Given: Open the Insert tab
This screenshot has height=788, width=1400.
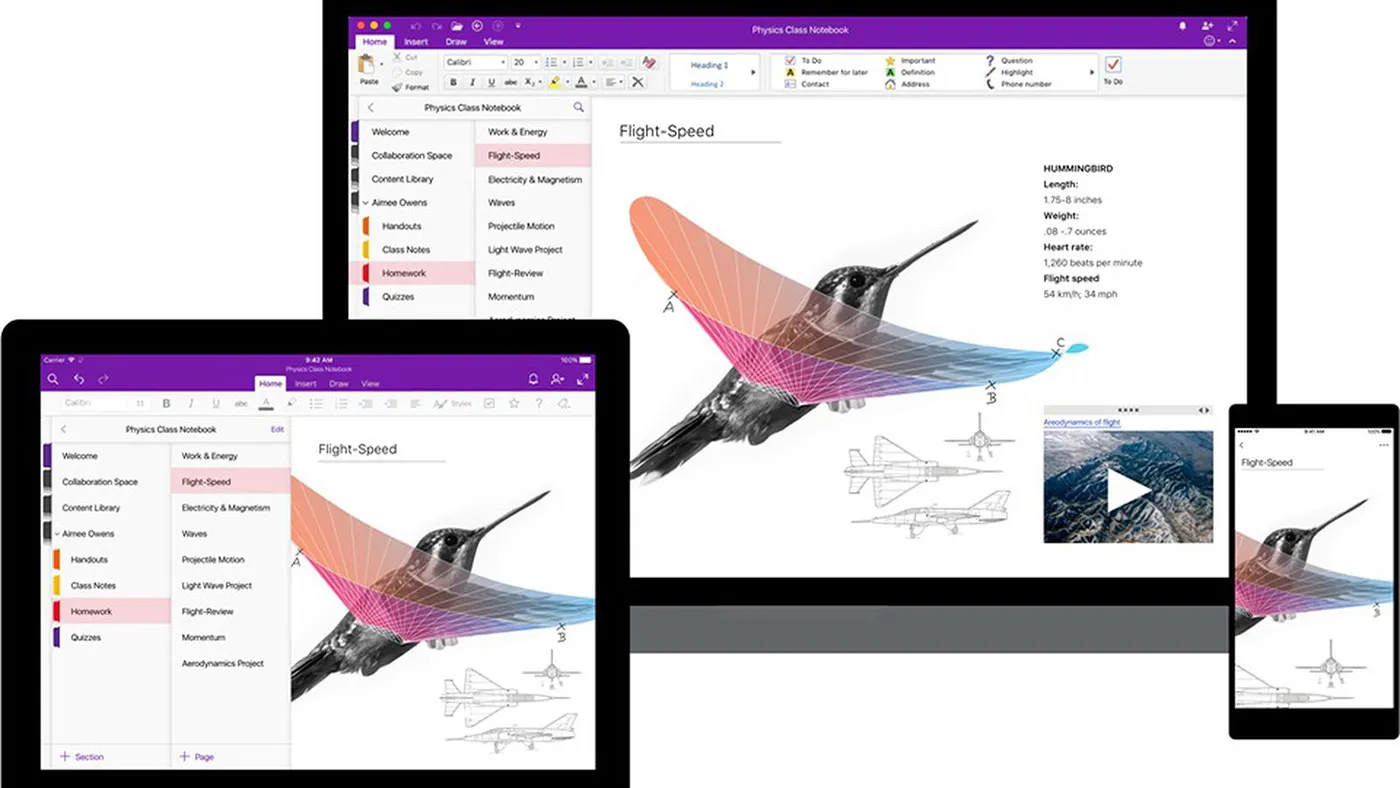Looking at the screenshot, I should (415, 42).
